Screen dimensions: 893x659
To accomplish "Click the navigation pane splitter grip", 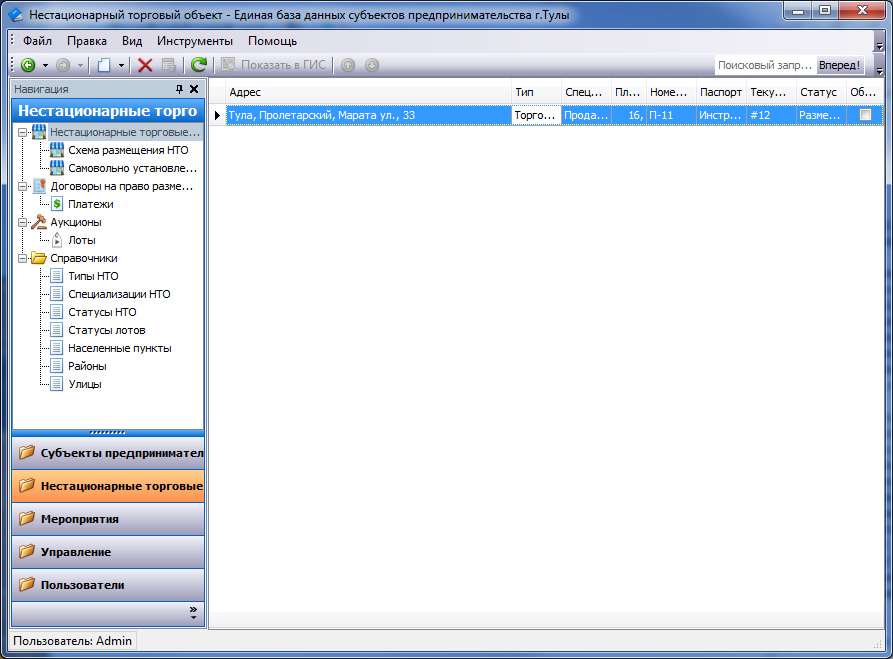I will [x=108, y=433].
